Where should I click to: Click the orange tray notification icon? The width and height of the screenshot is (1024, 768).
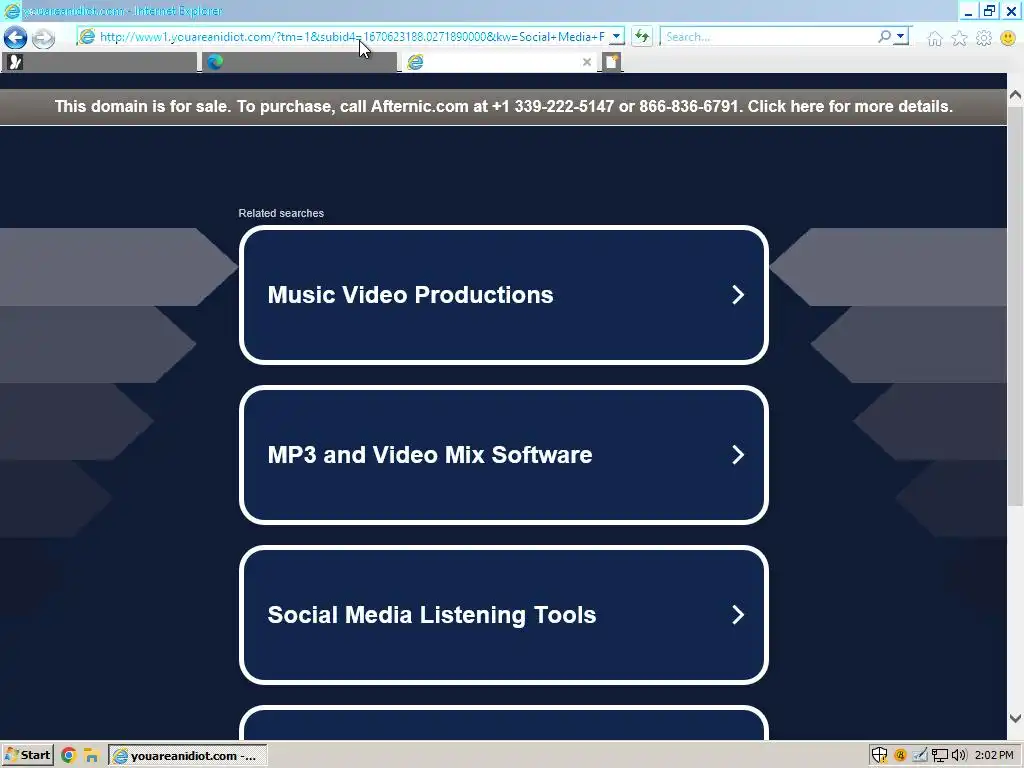[x=900, y=756]
